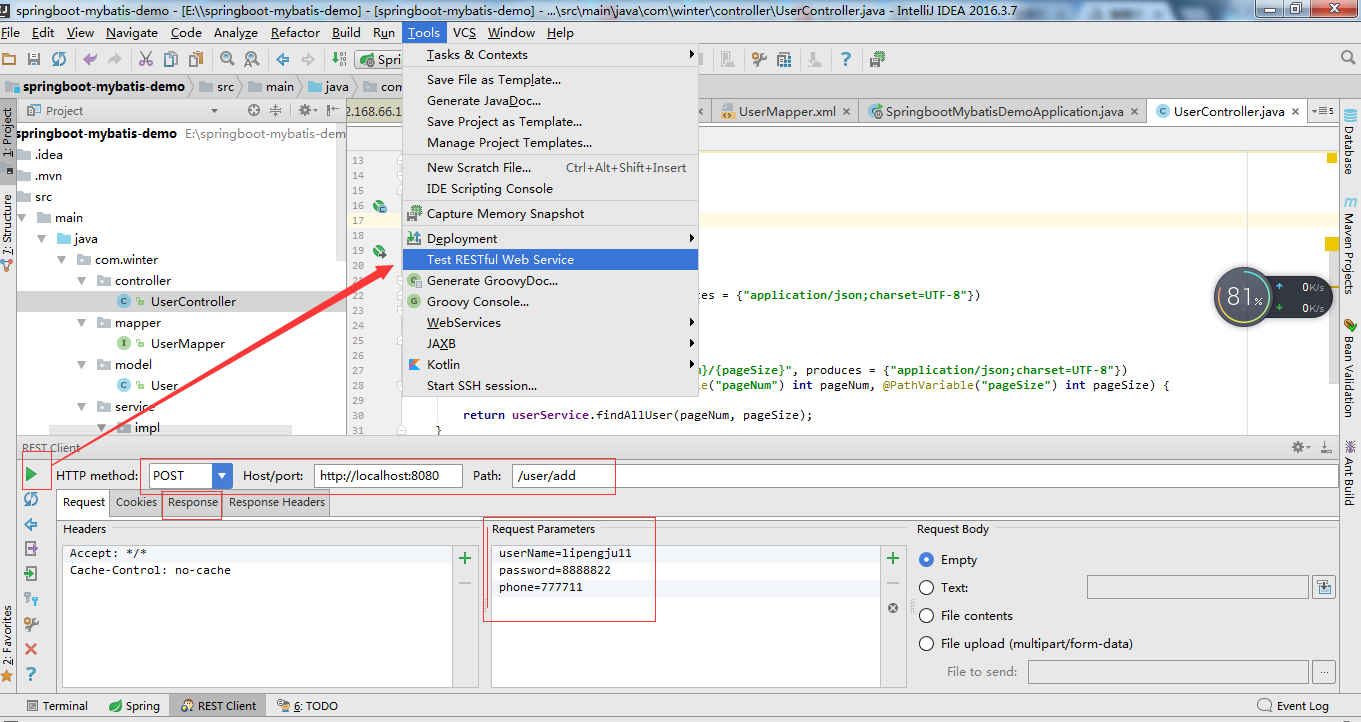This screenshot has width=1361, height=722.
Task: Open the Database side panel
Action: tap(1349, 142)
